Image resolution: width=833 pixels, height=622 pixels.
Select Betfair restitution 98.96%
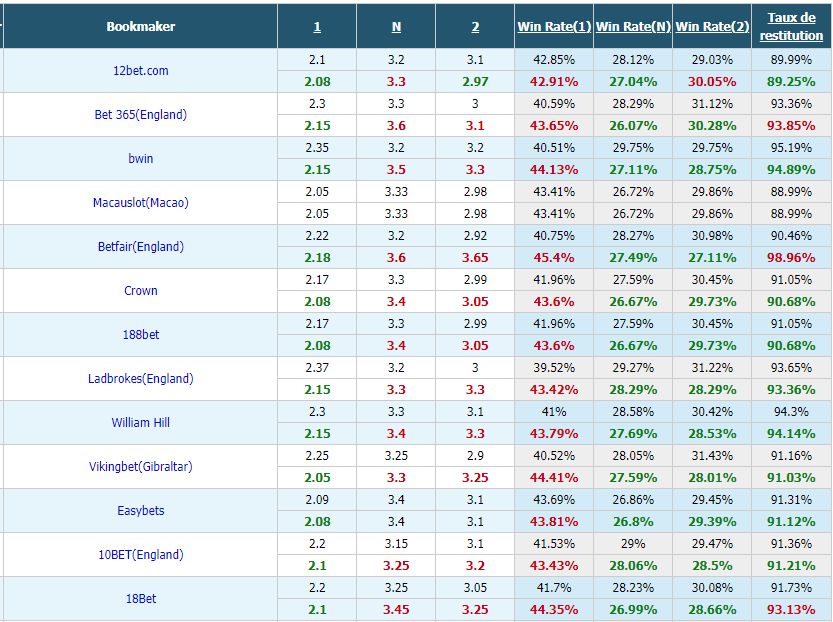click(x=792, y=258)
